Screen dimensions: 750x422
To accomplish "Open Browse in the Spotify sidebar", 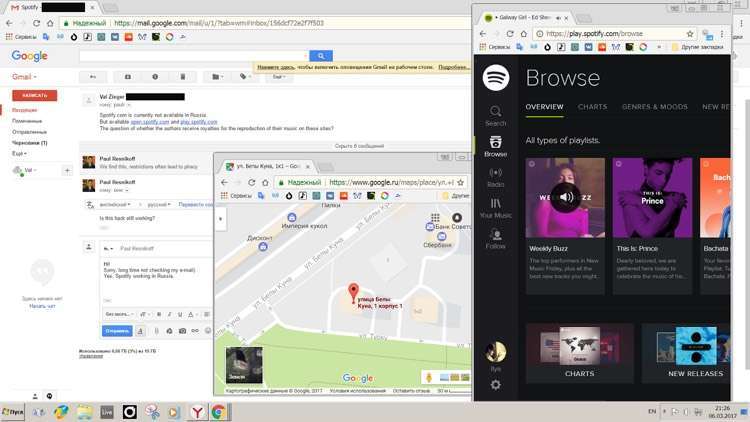I will pyautogui.click(x=496, y=146).
